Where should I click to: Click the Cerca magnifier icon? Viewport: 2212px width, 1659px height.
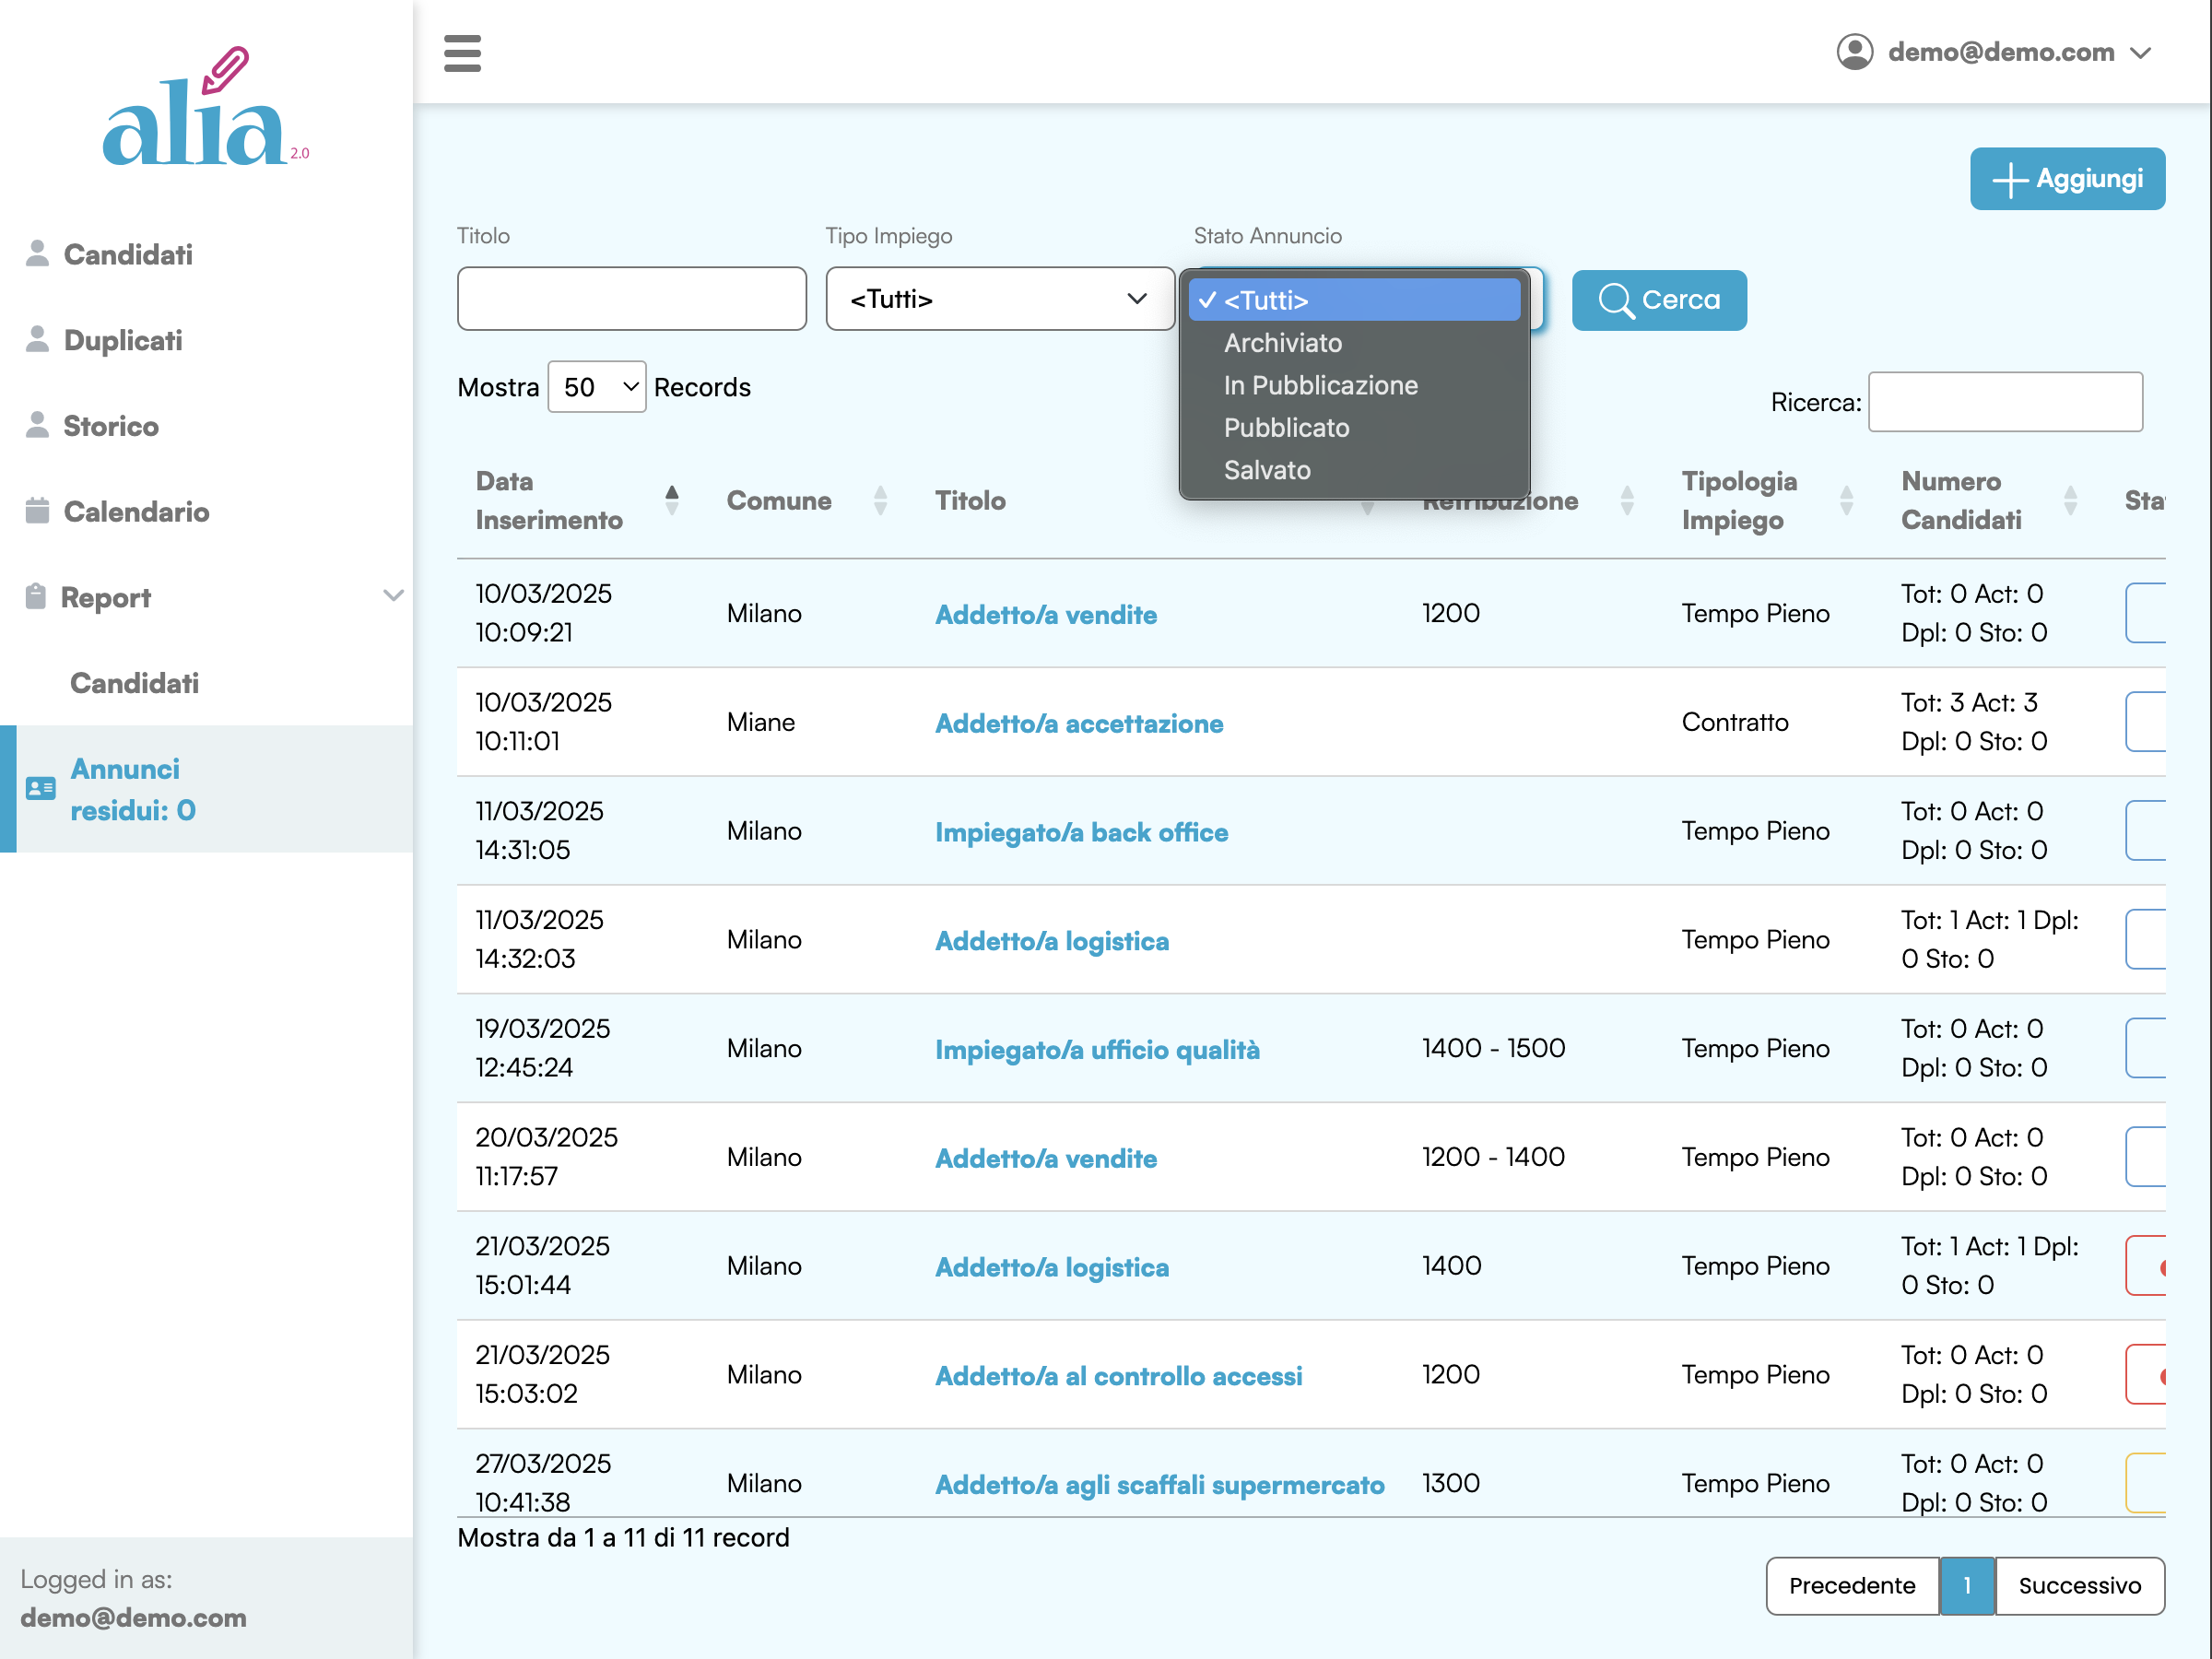point(1614,300)
